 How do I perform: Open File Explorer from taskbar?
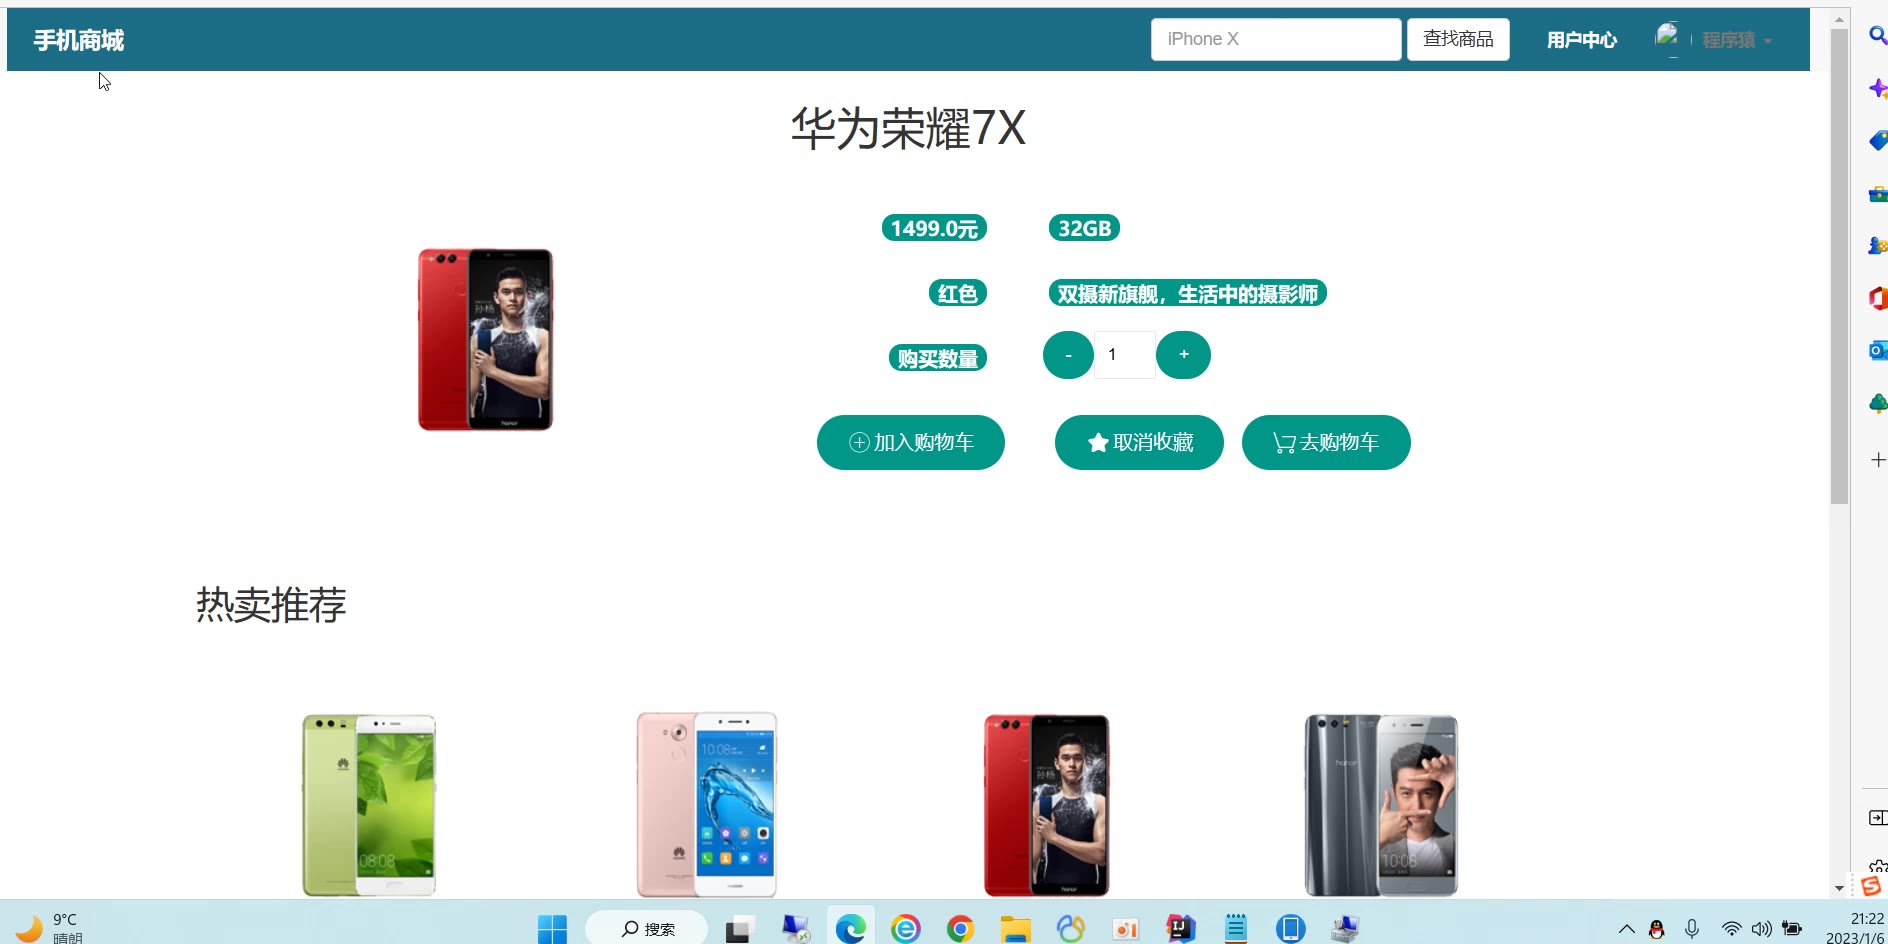1015,929
